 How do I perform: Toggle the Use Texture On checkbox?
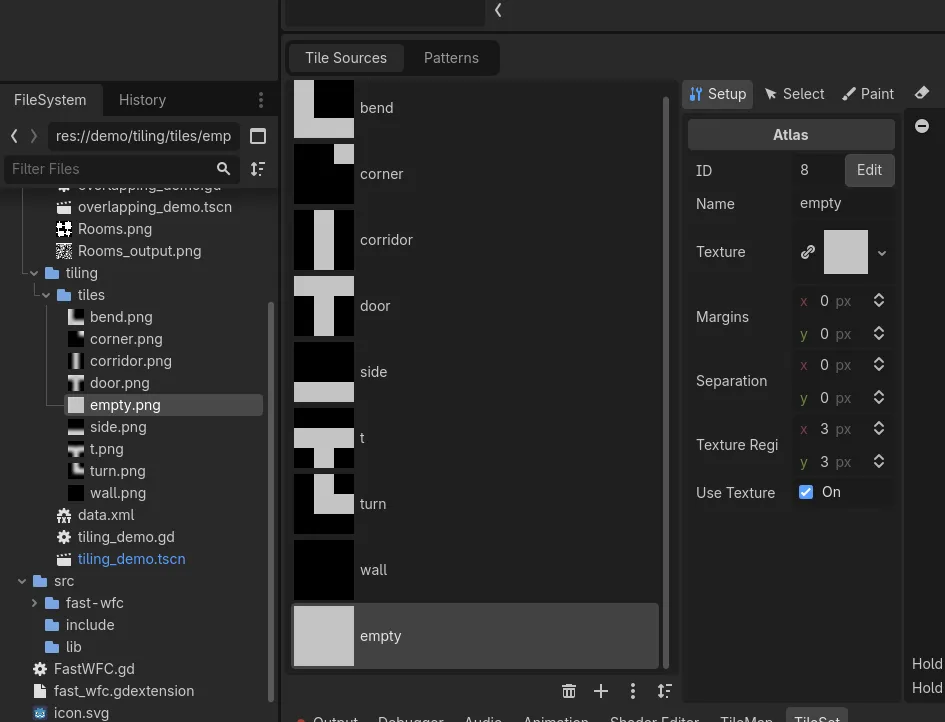(806, 492)
